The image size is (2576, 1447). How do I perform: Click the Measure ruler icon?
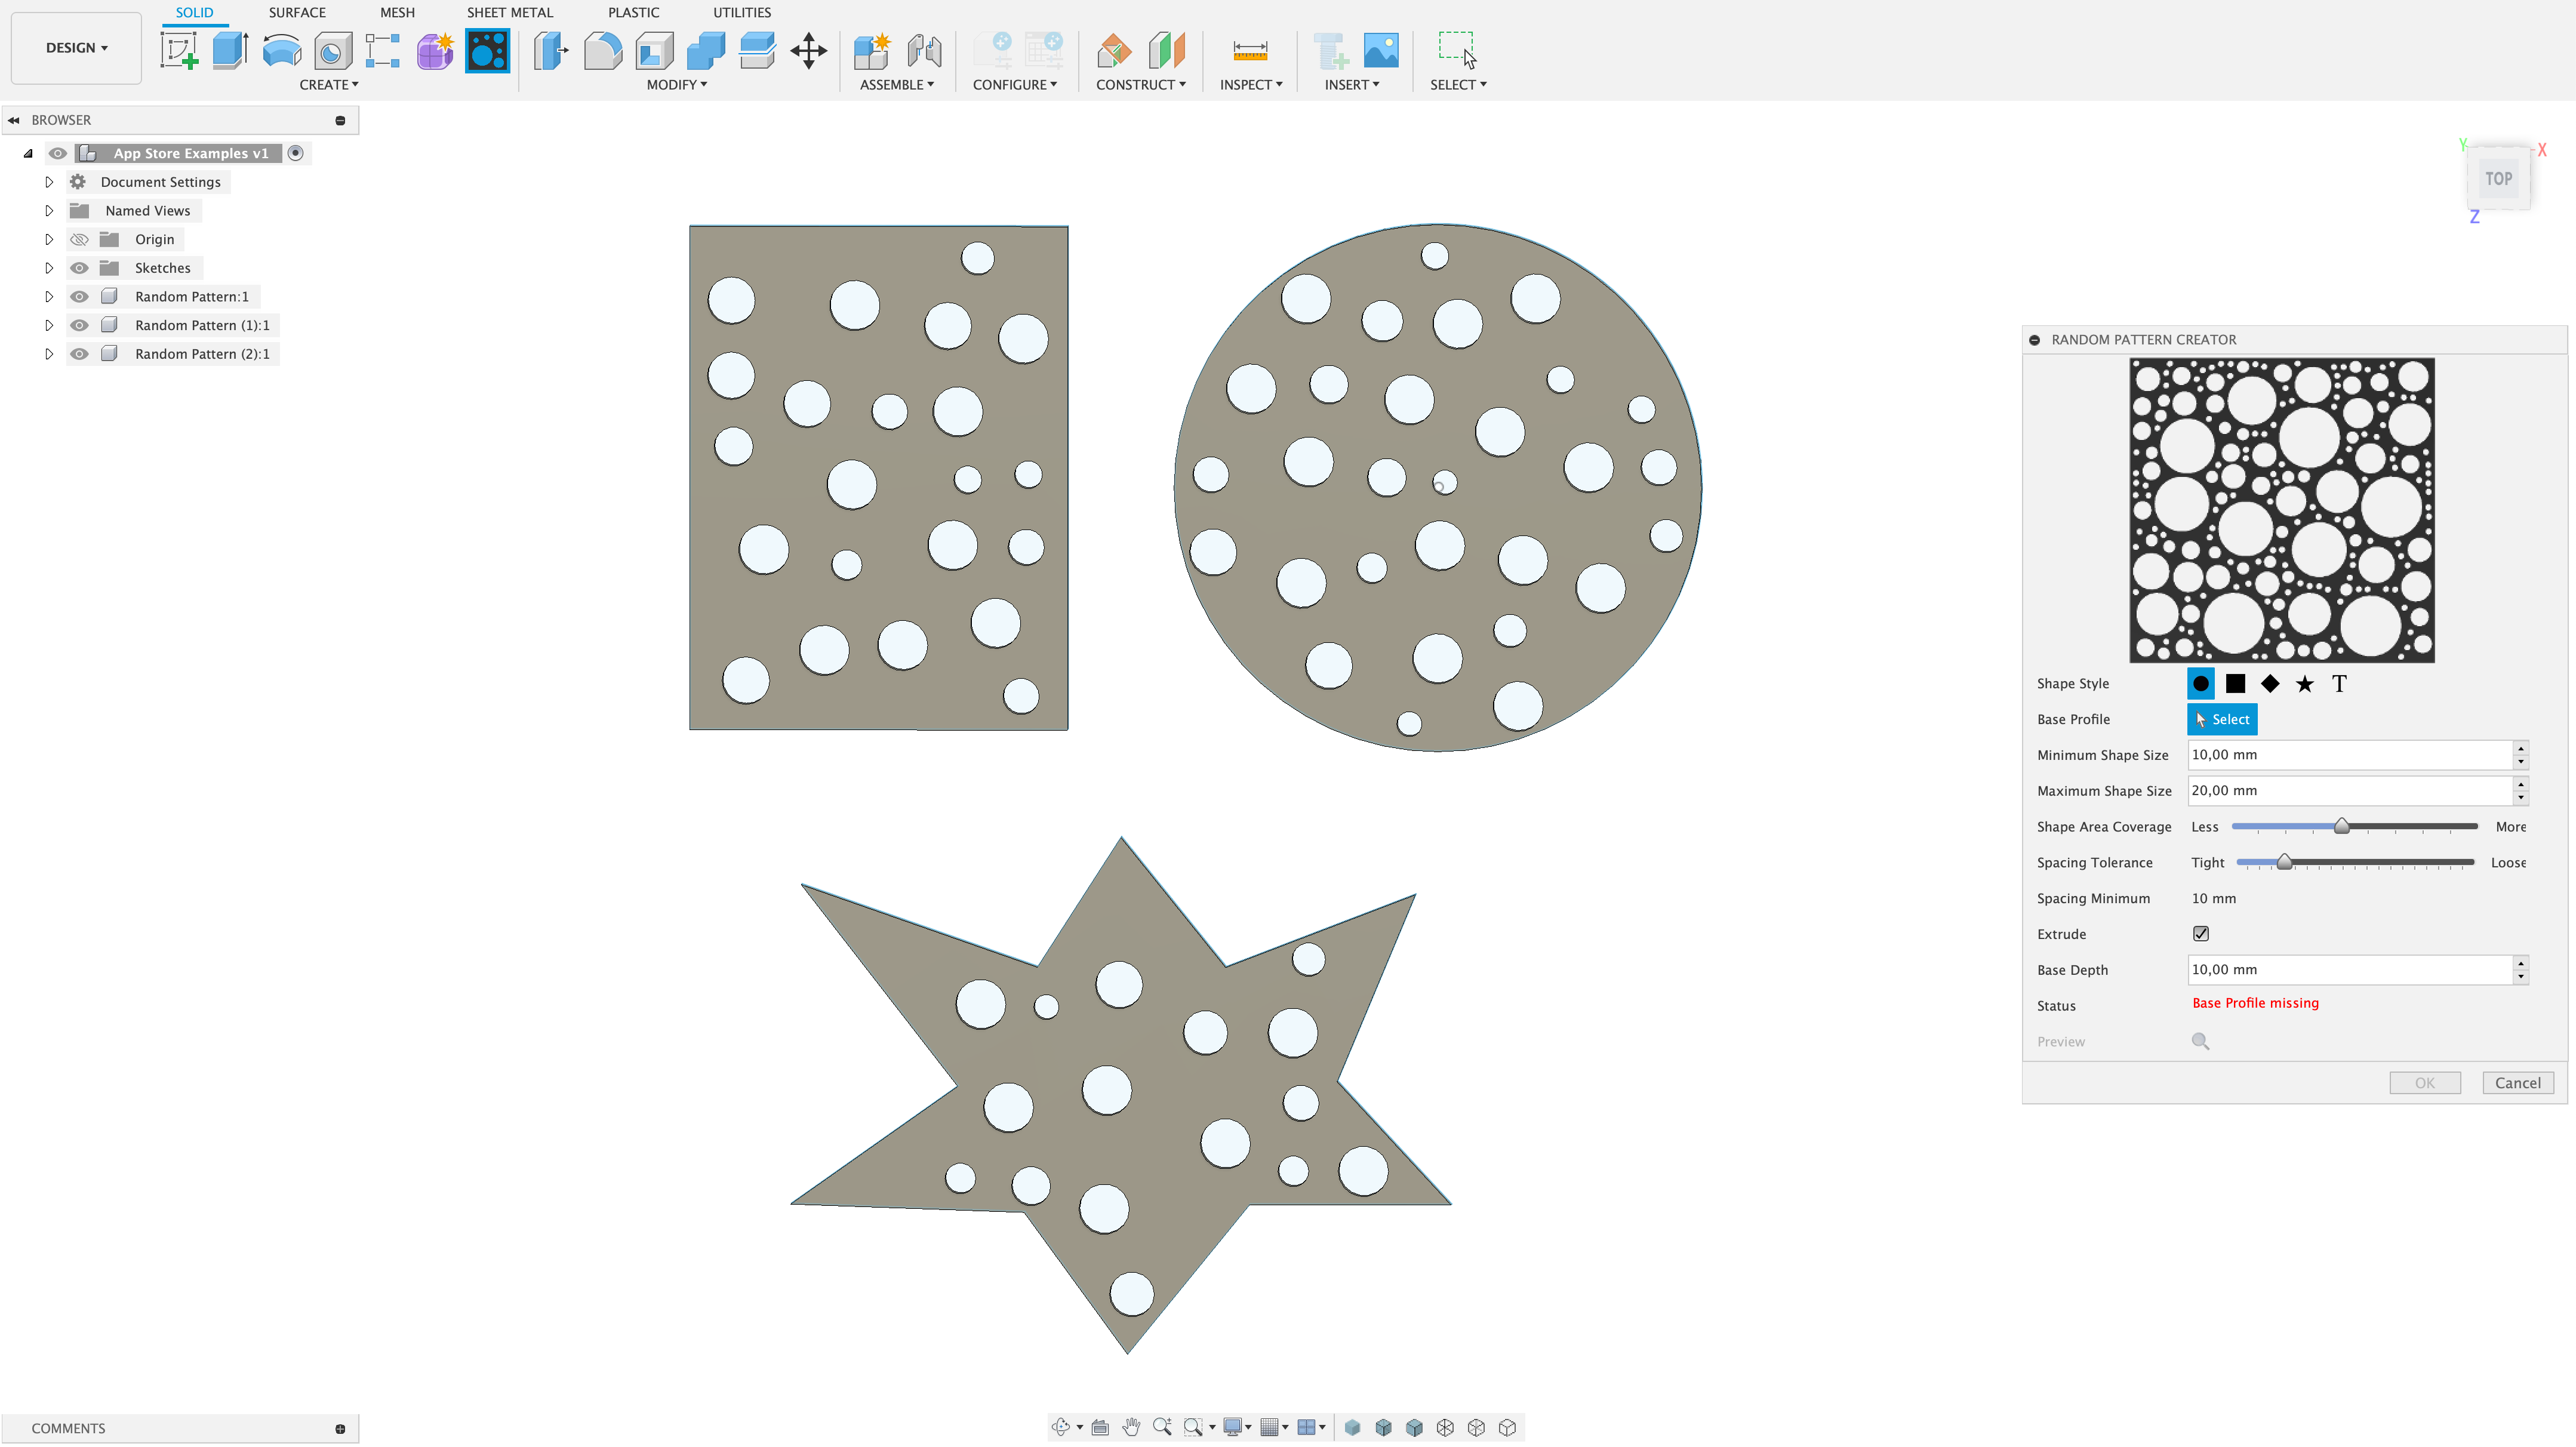(1249, 50)
